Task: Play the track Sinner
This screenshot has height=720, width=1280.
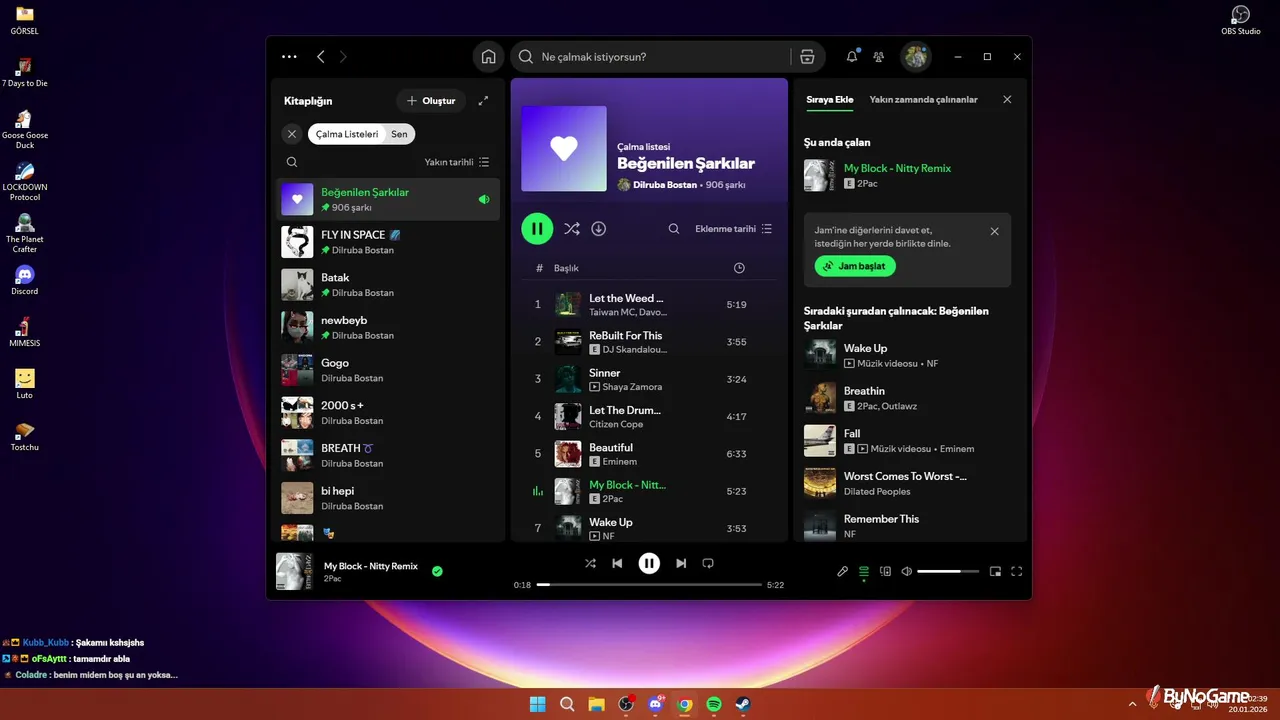Action: pyautogui.click(x=648, y=379)
